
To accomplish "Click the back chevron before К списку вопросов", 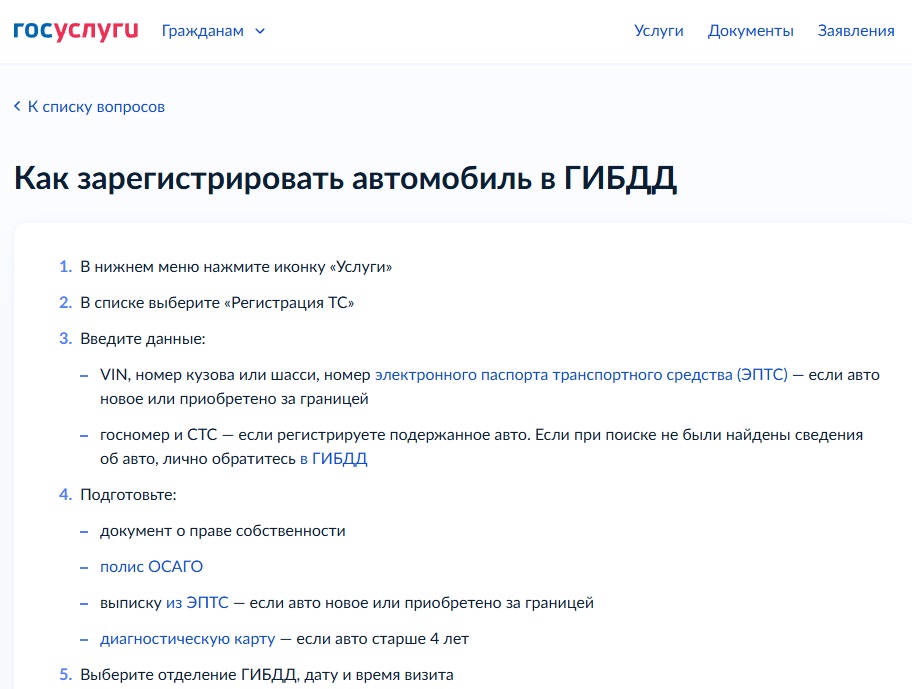I will 17,106.
